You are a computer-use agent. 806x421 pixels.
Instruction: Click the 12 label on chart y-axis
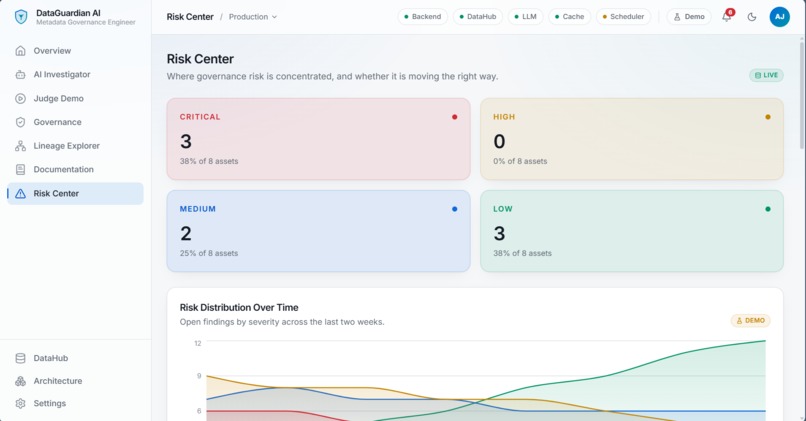click(x=197, y=343)
